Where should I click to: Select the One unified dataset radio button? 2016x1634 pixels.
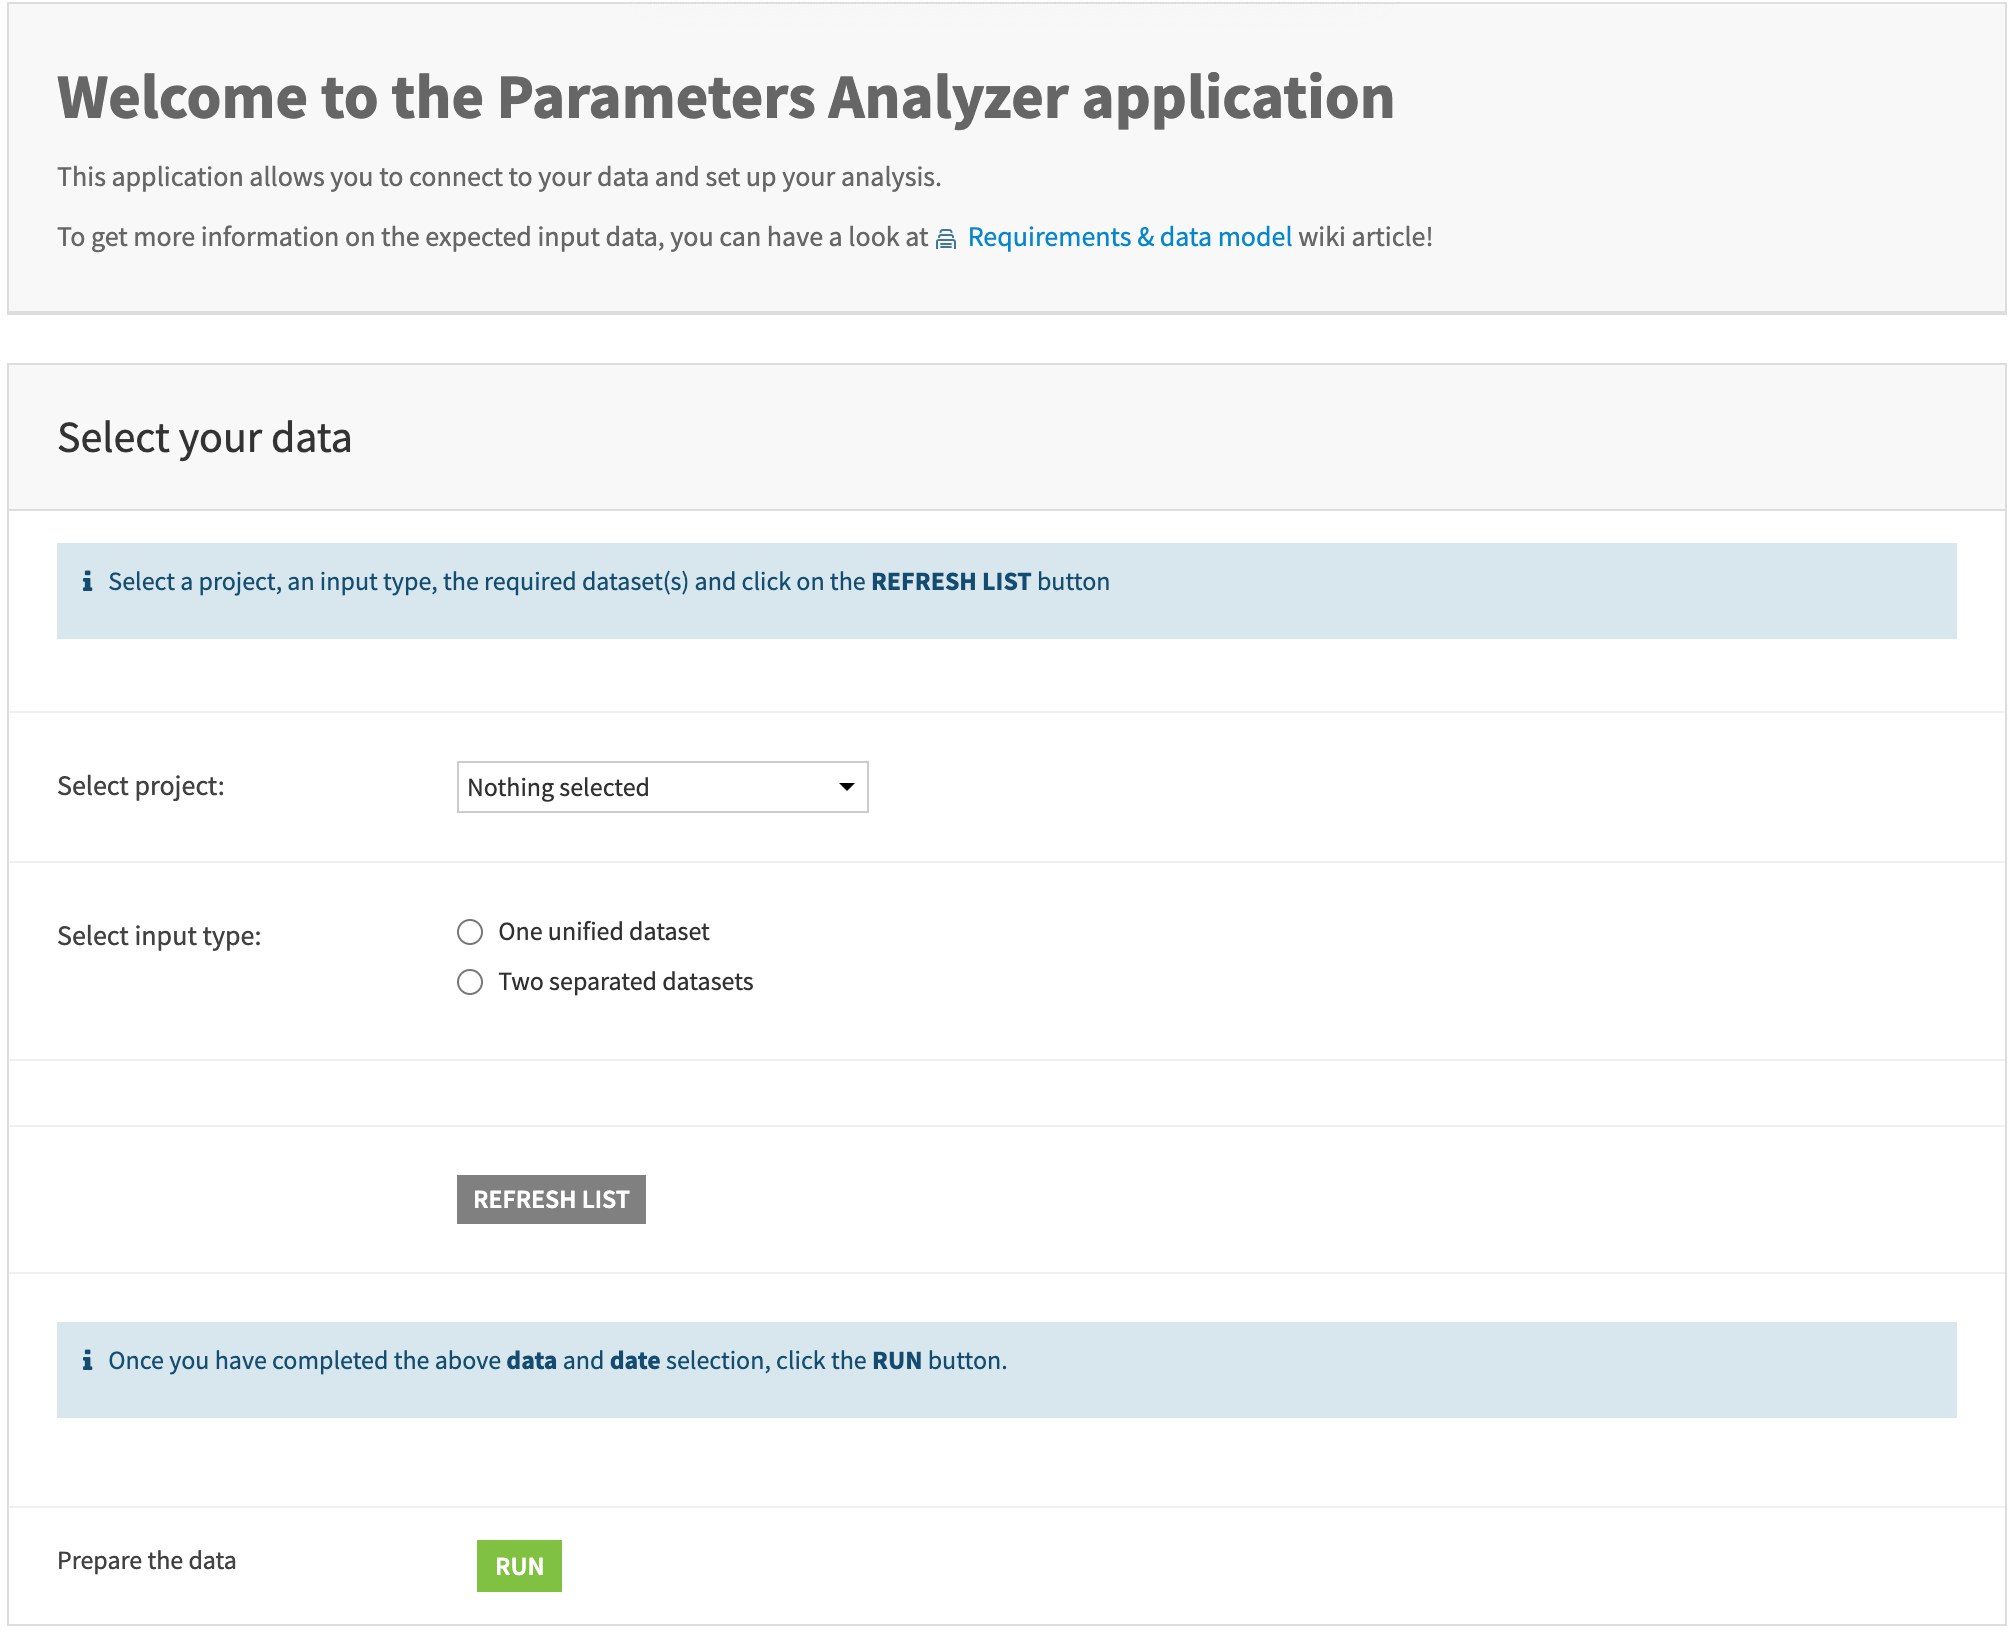(x=470, y=932)
